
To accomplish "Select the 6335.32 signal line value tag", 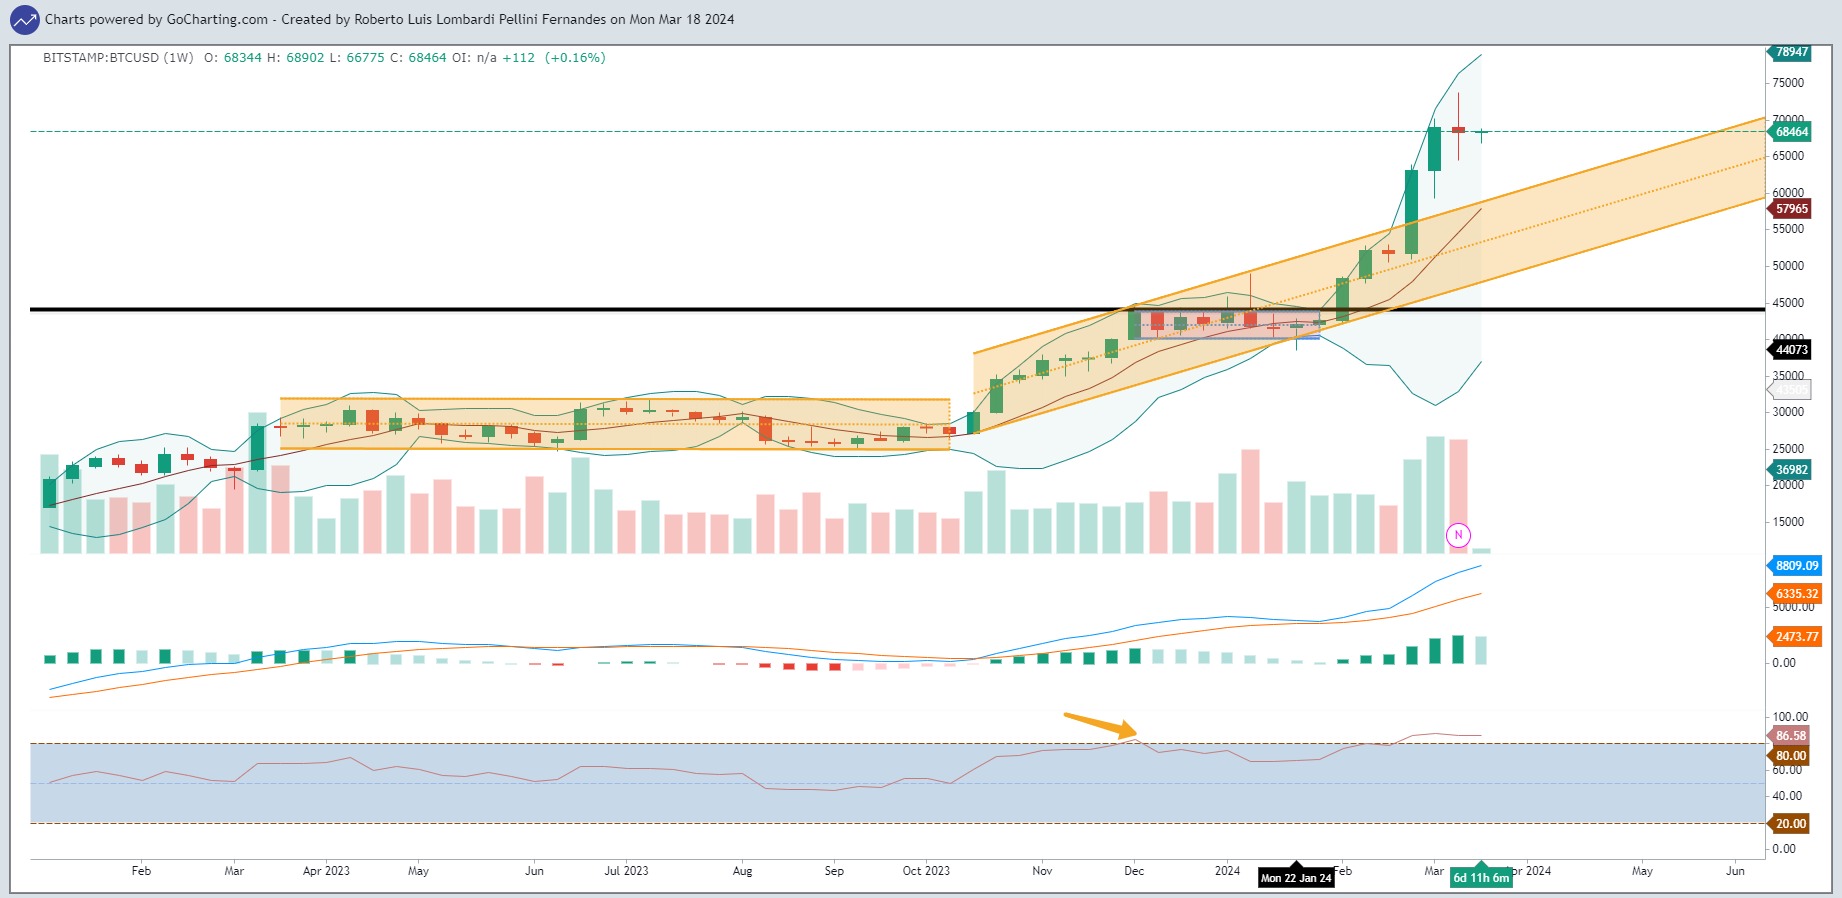I will coord(1796,594).
